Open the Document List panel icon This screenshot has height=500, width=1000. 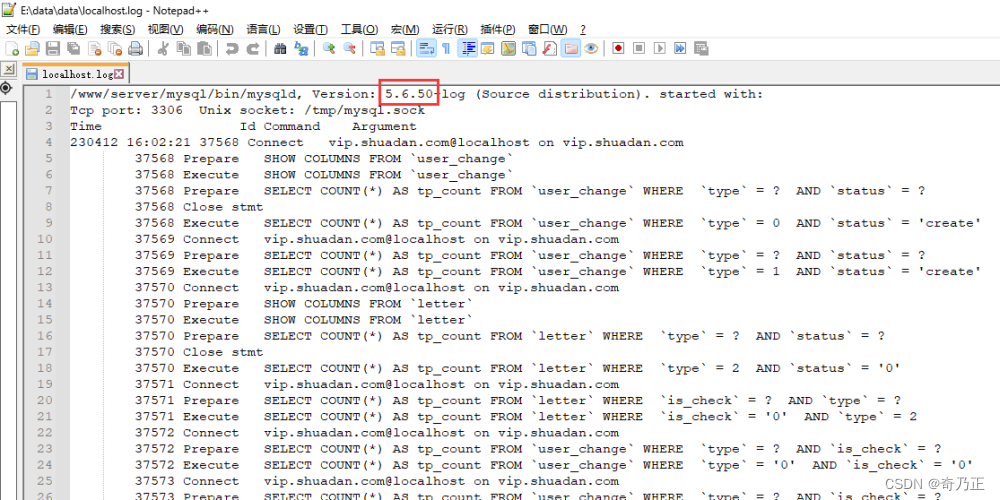(529, 48)
